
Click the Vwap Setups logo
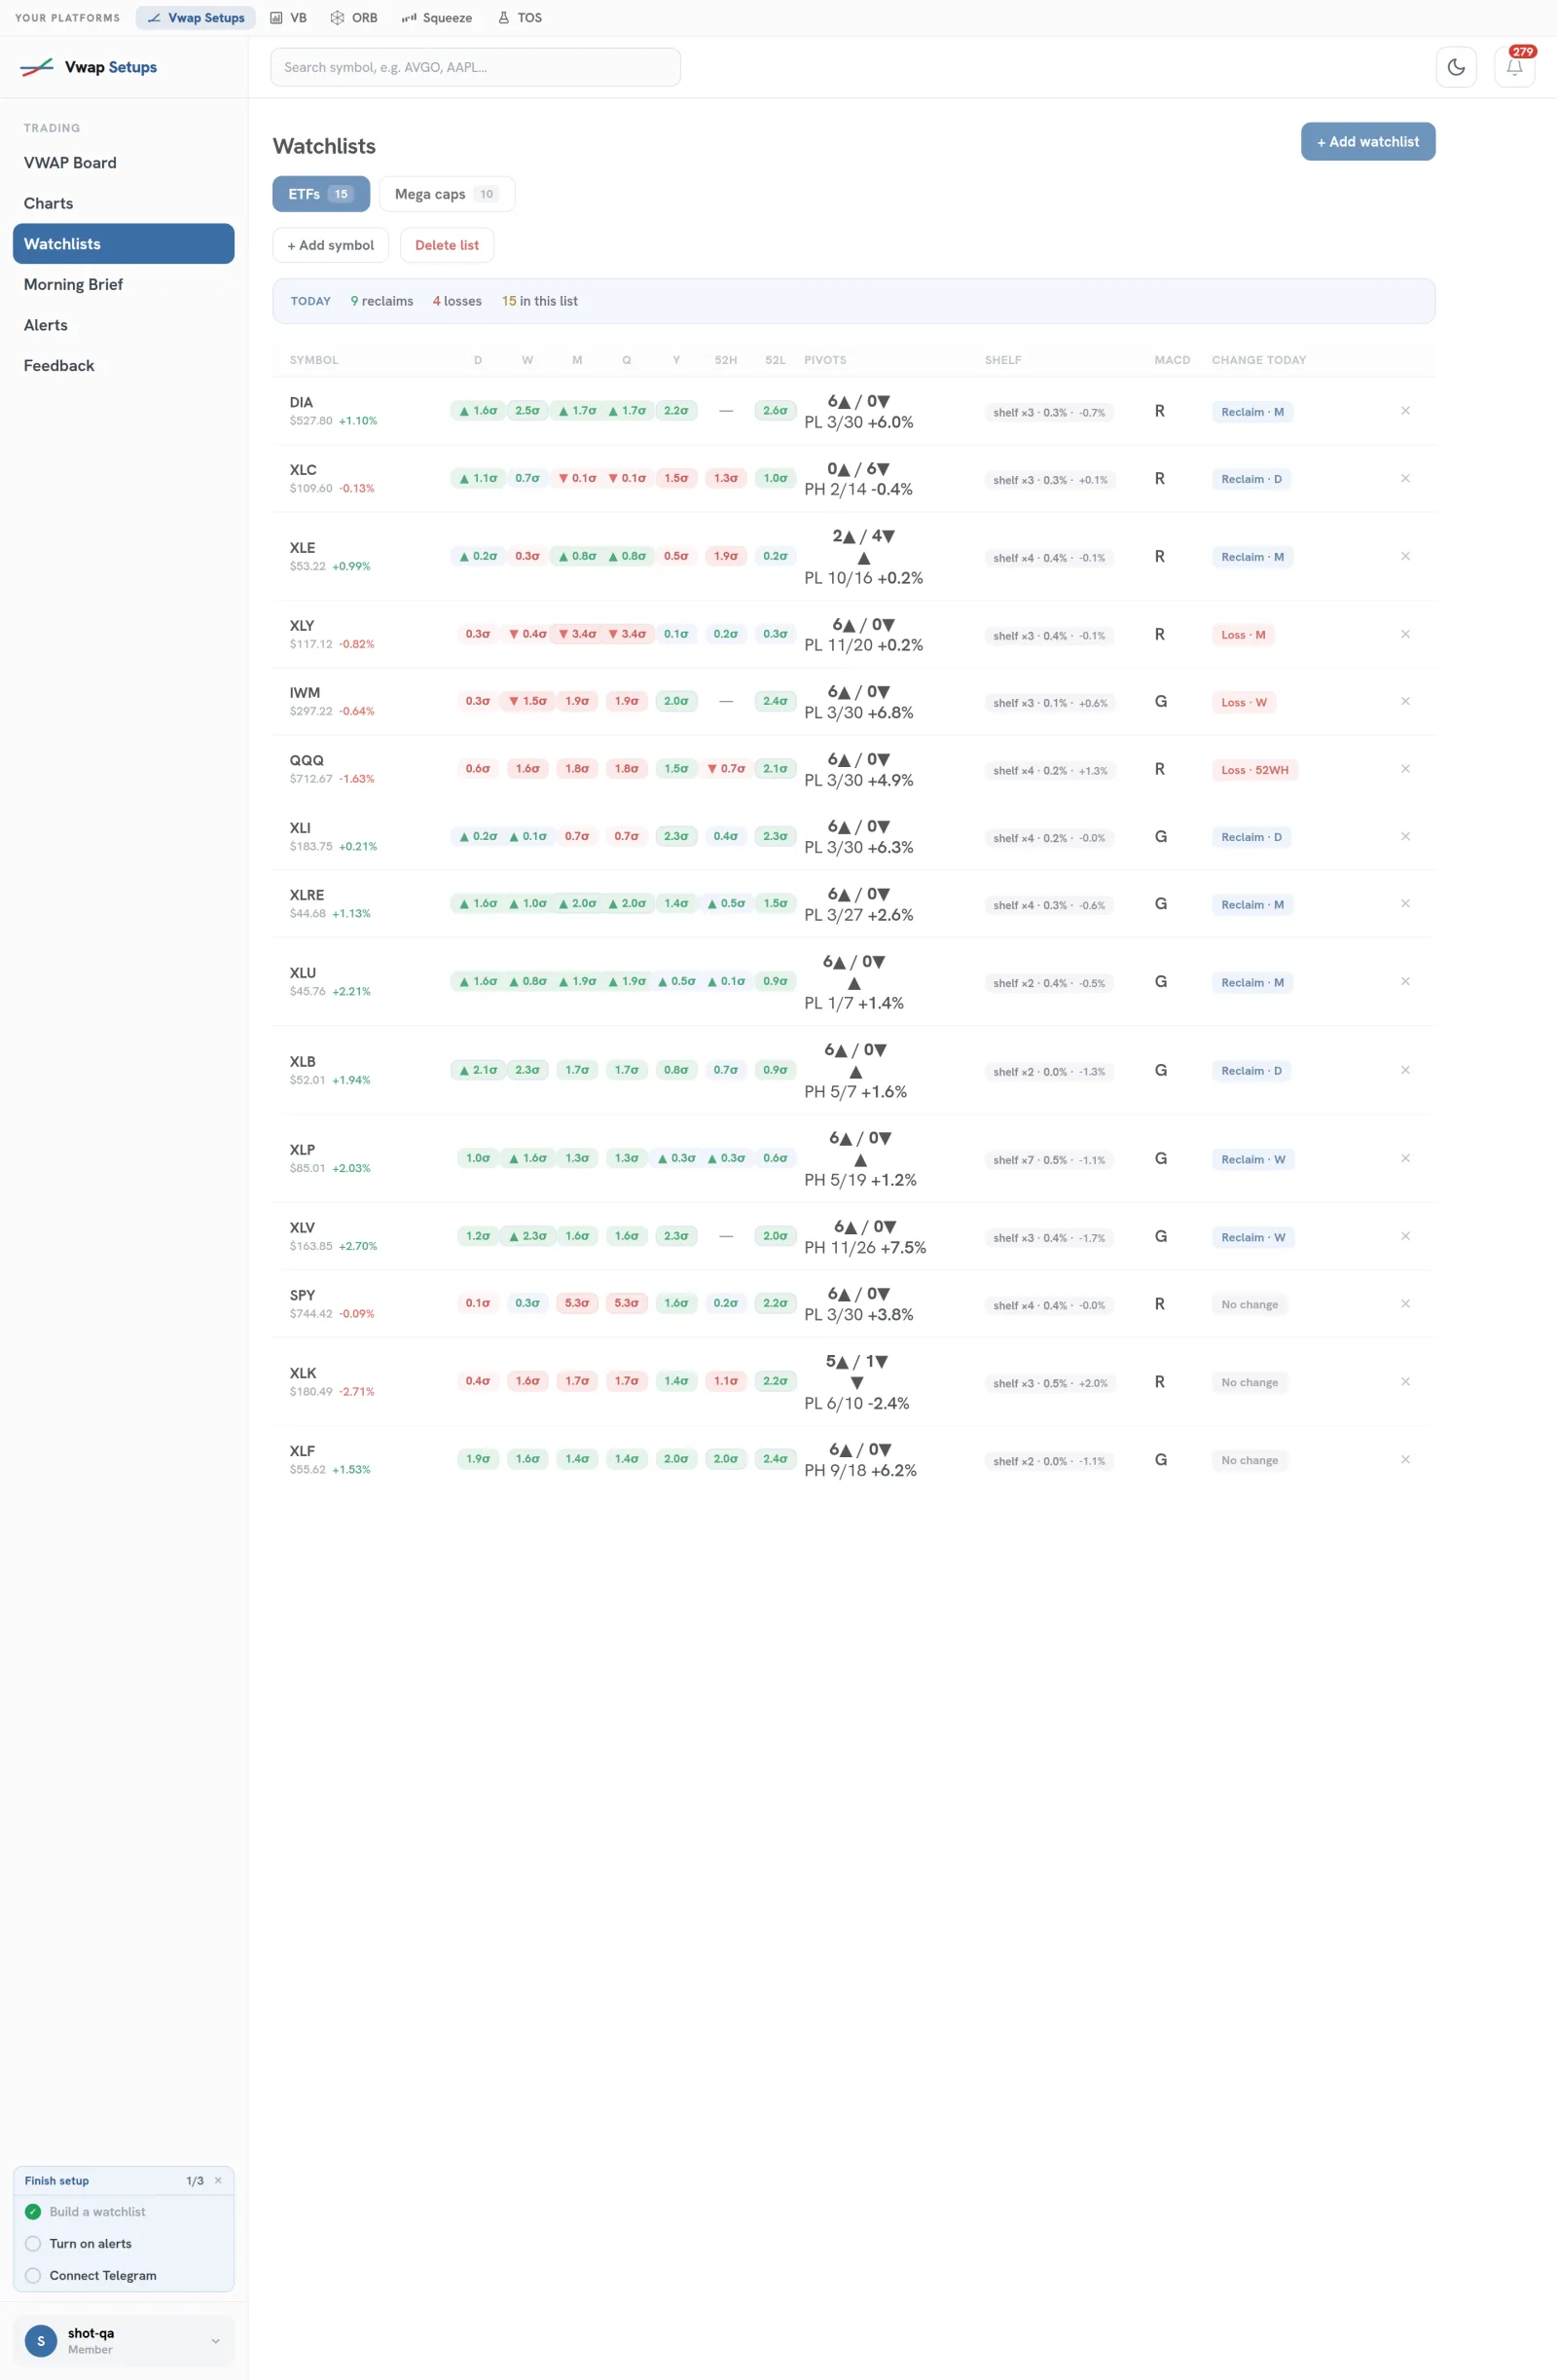(89, 67)
